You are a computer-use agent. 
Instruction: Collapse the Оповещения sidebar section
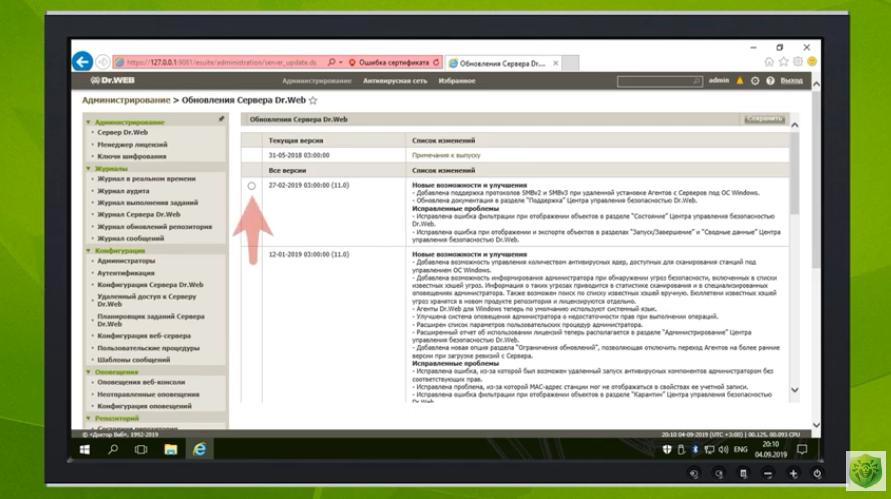pos(88,372)
